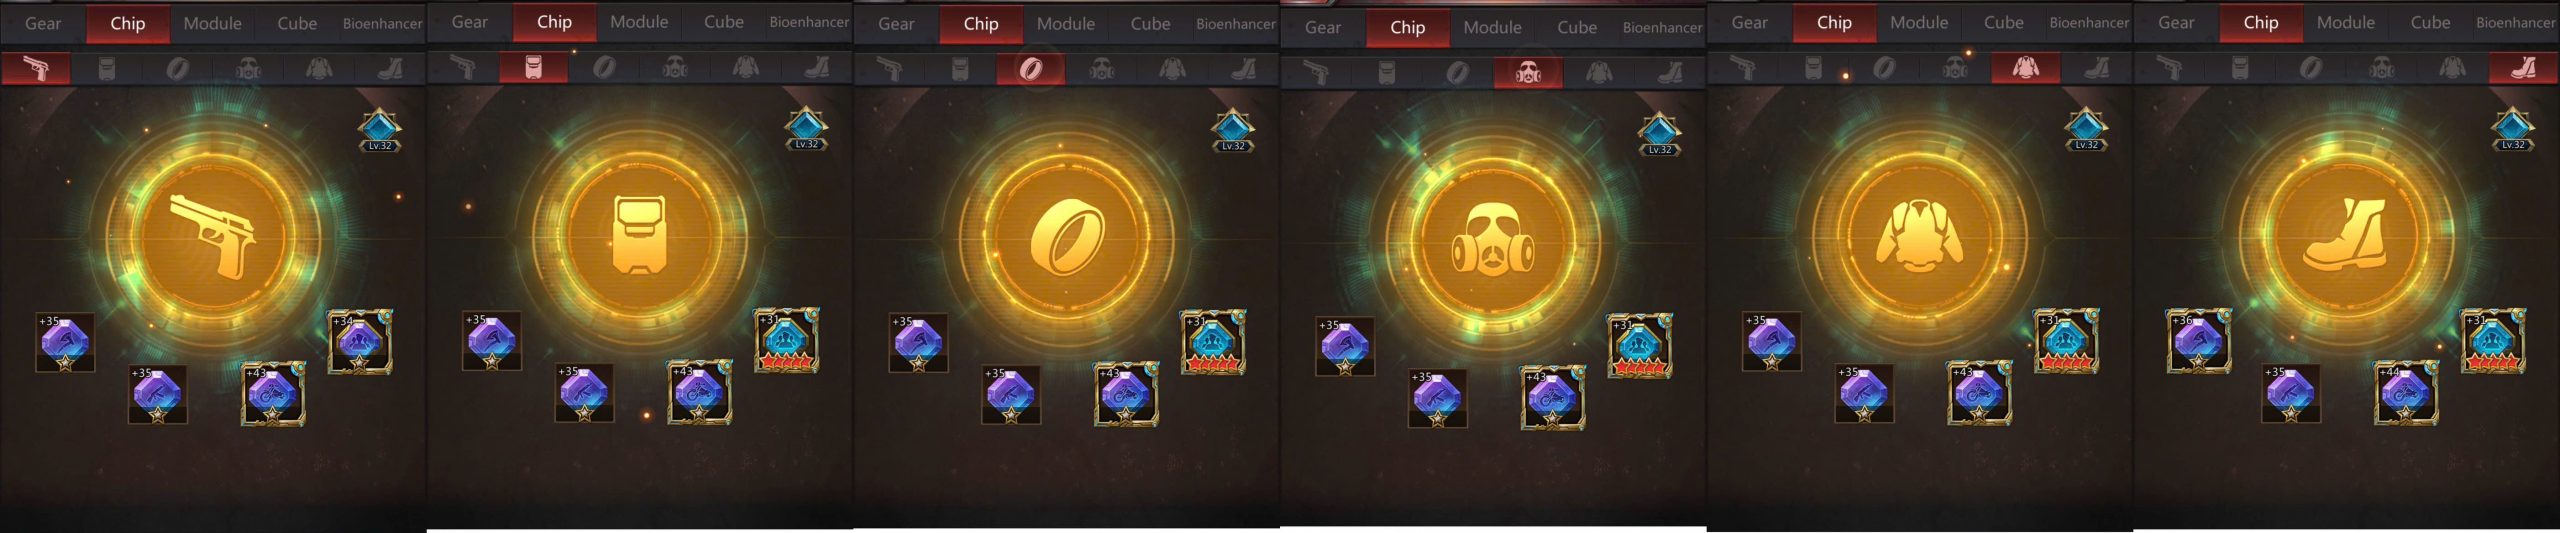This screenshot has height=533, width=2560.
Task: Open the +44 gold-framed chip
Action: tap(2406, 393)
